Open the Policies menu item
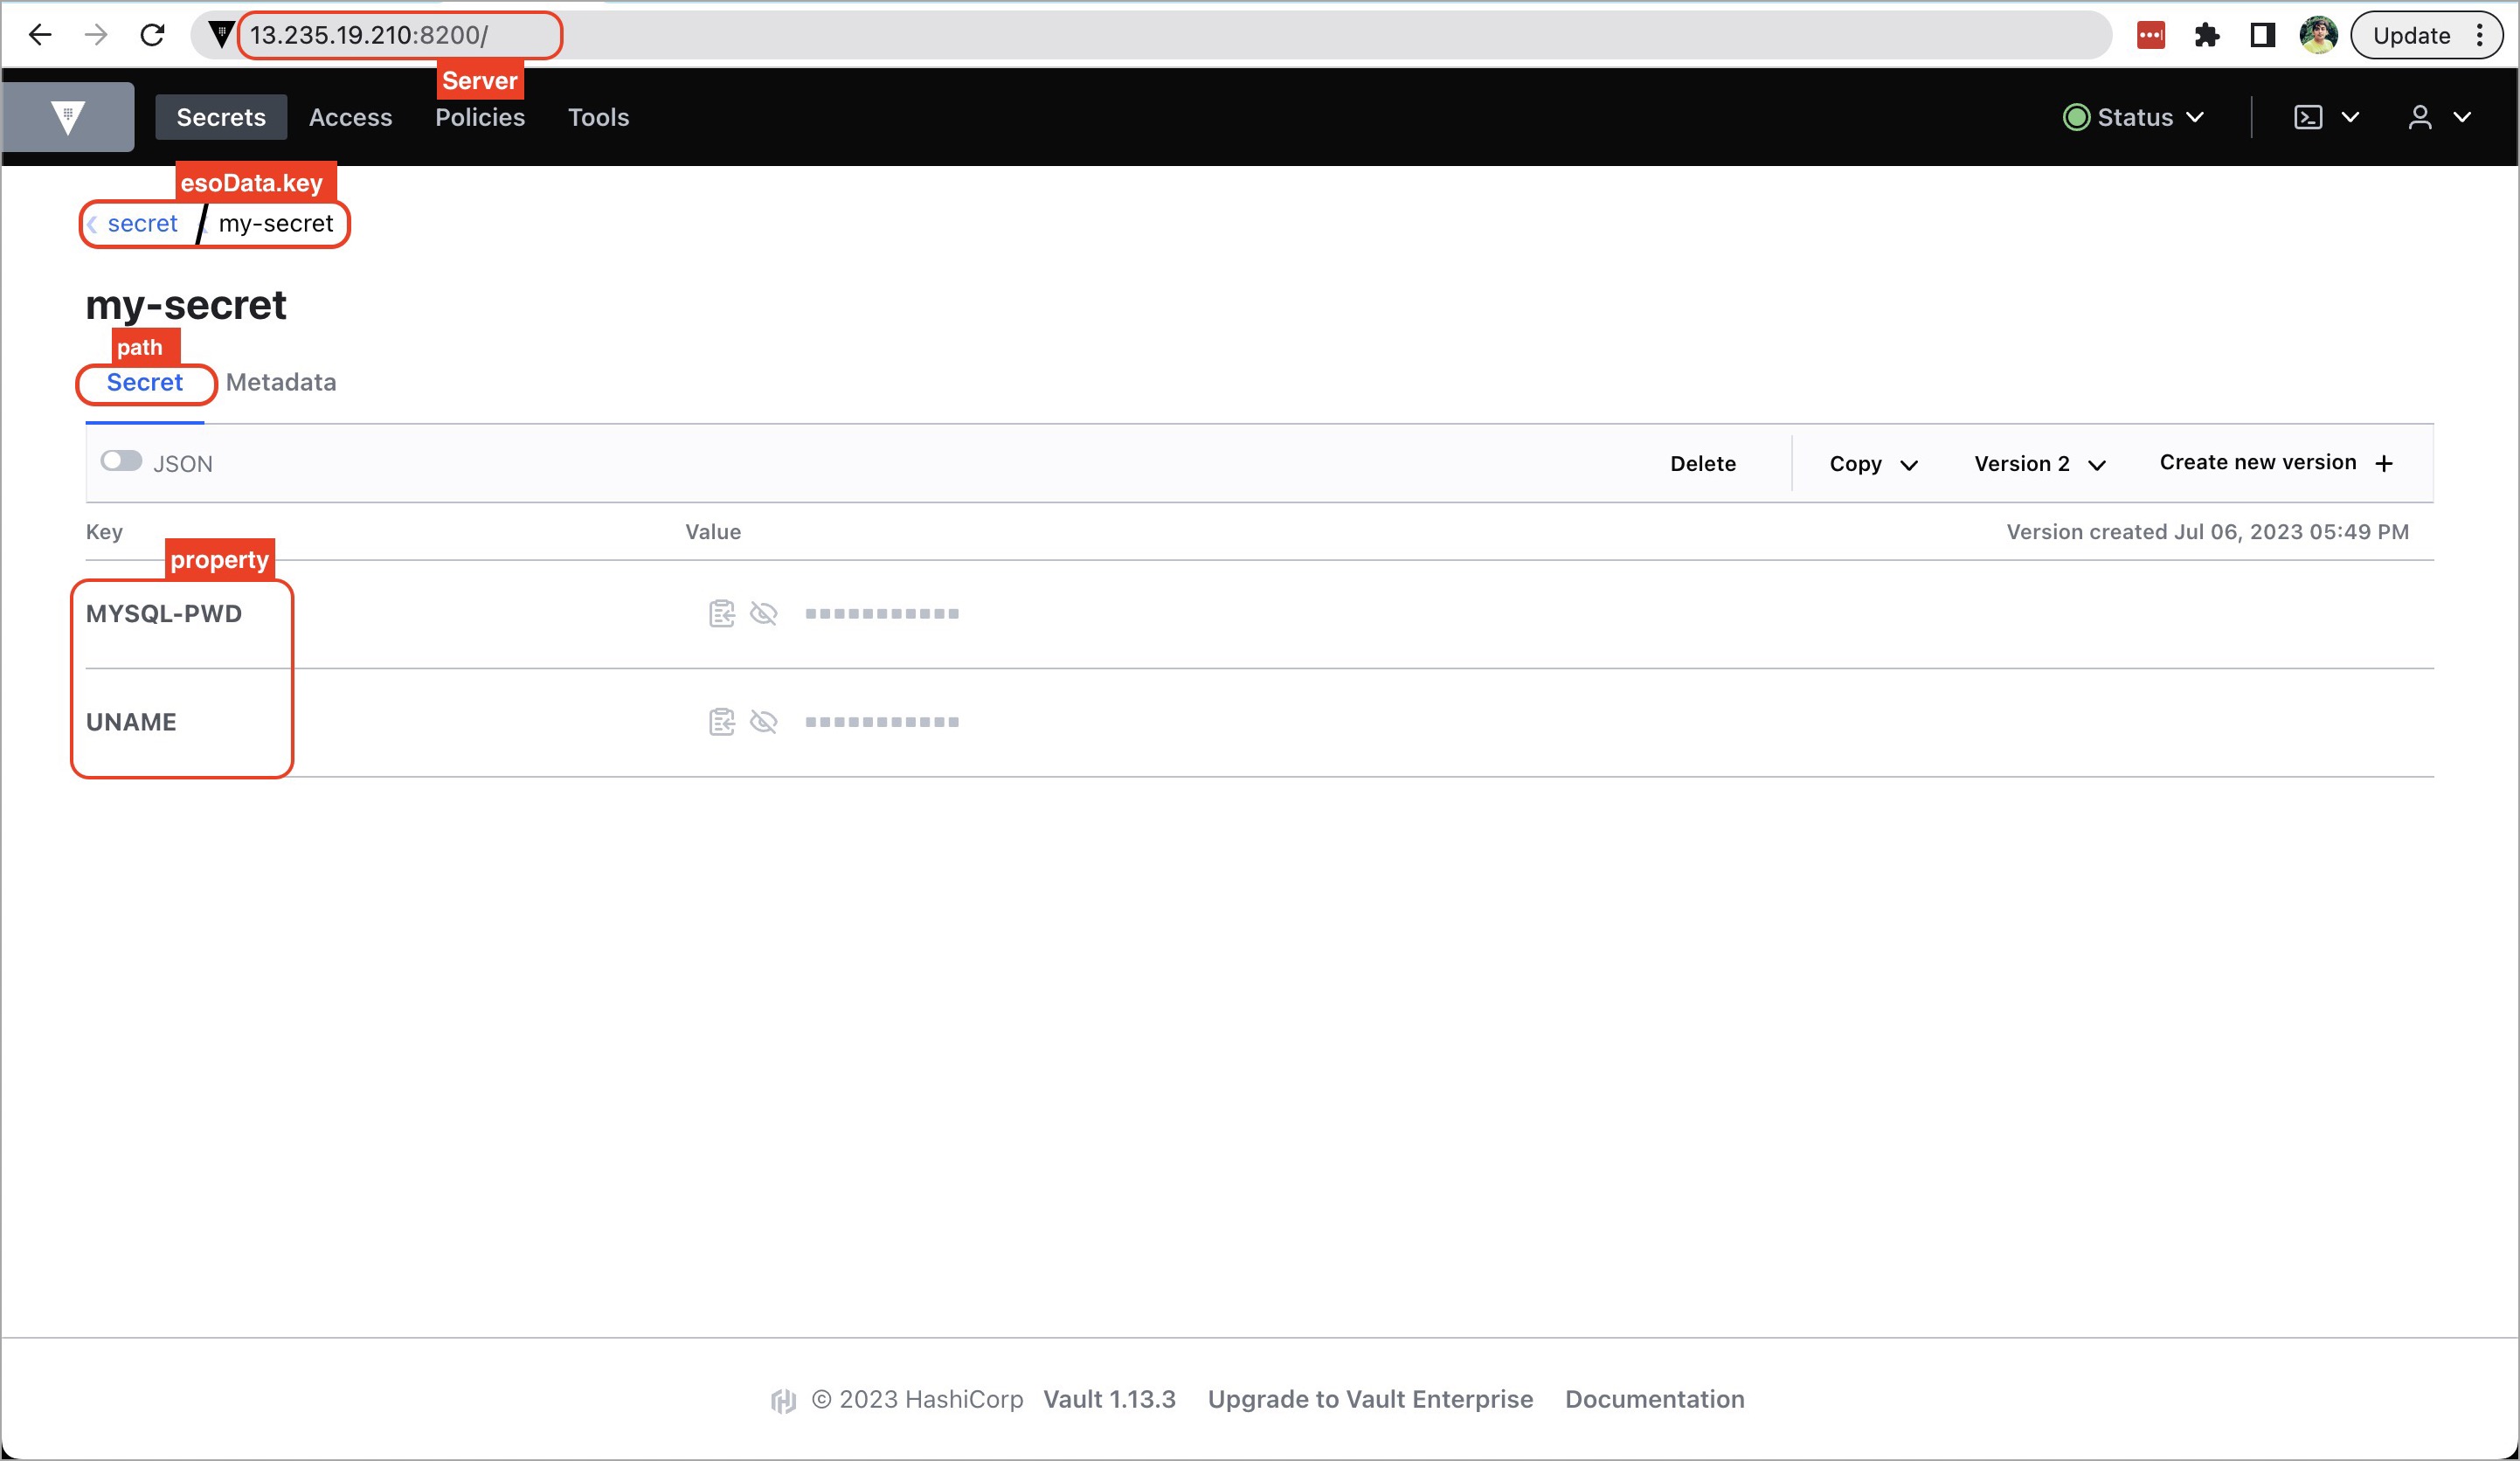Screen dimensions: 2520x1461 point(479,117)
